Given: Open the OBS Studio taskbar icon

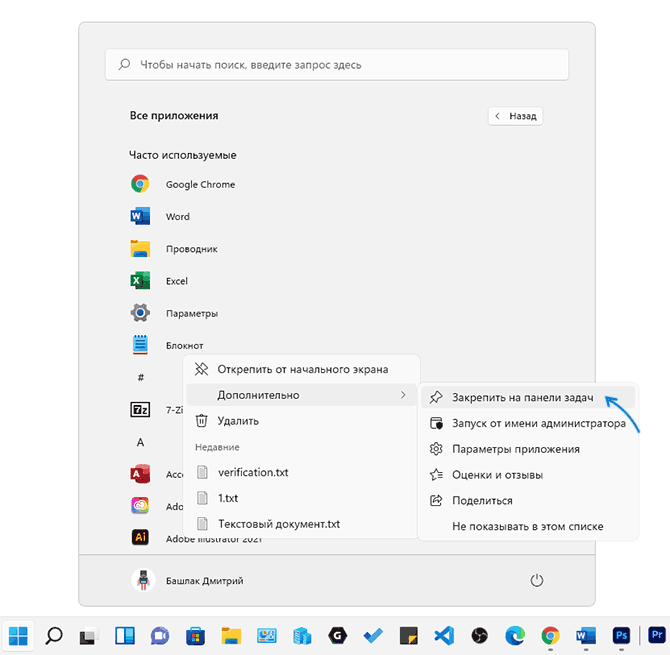Looking at the screenshot, I should point(479,636).
